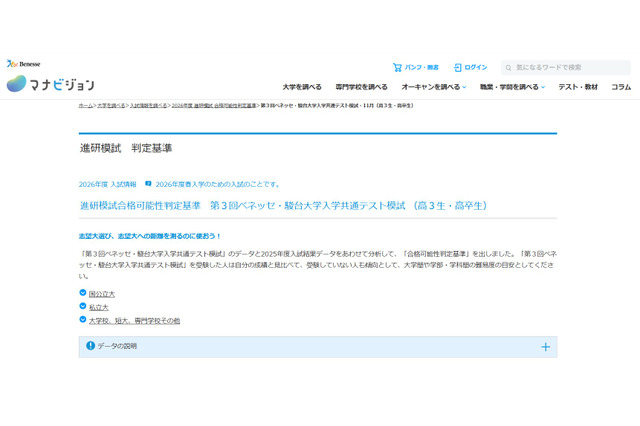Click the 進研模試 判定基準 heading
640x426 pixels.
[126, 148]
